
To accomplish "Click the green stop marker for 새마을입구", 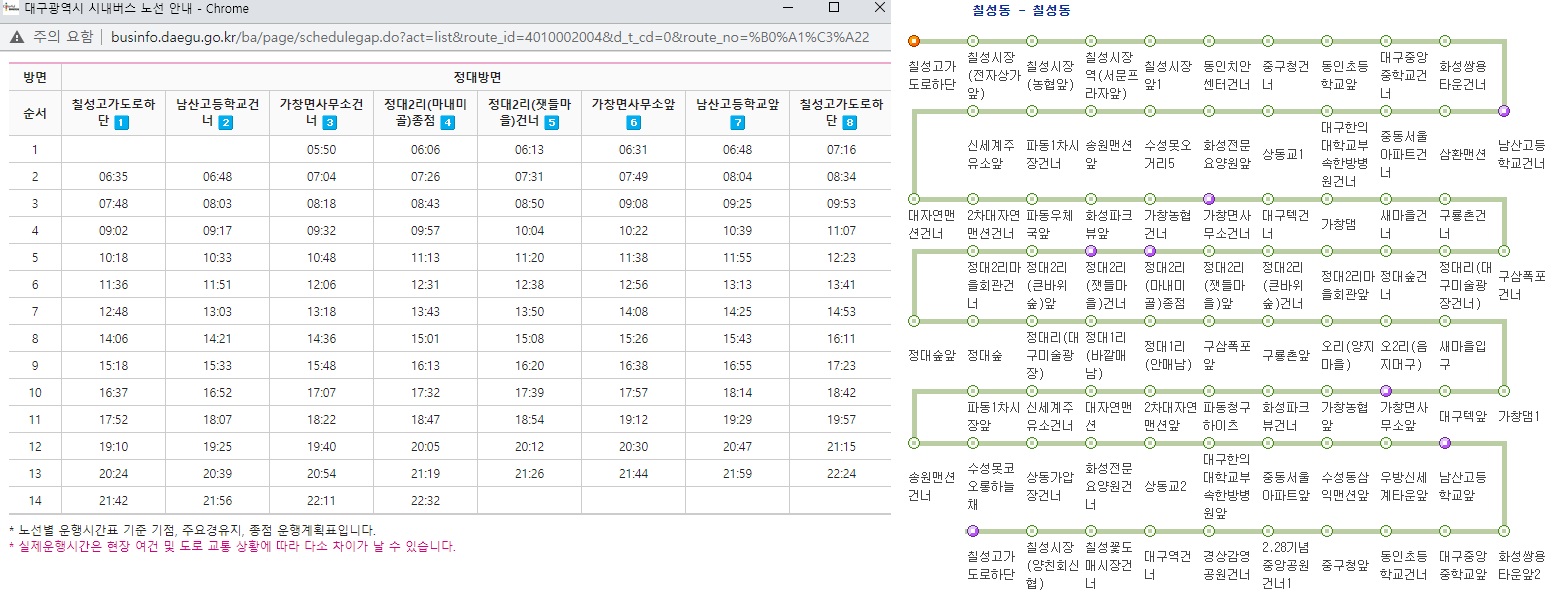I will pyautogui.click(x=1445, y=321).
